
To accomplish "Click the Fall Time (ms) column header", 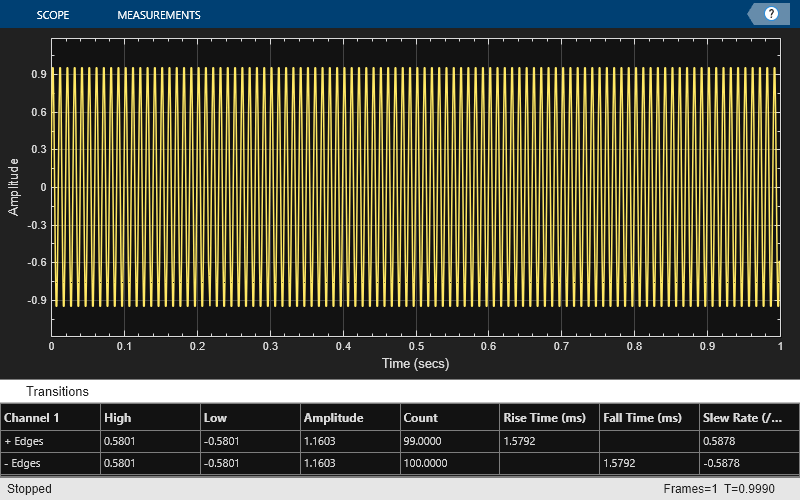I will 649,418.
